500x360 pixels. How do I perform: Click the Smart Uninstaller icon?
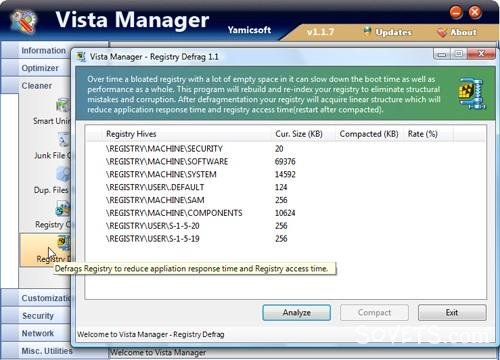[63, 106]
